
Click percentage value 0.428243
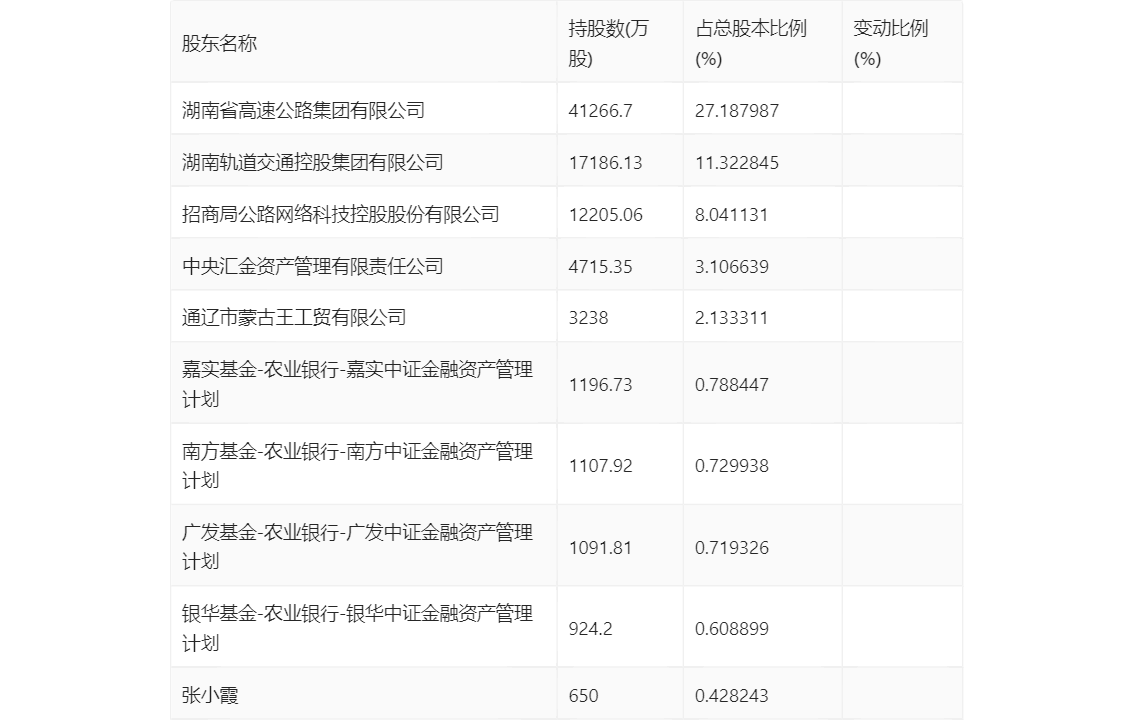pyautogui.click(x=732, y=696)
